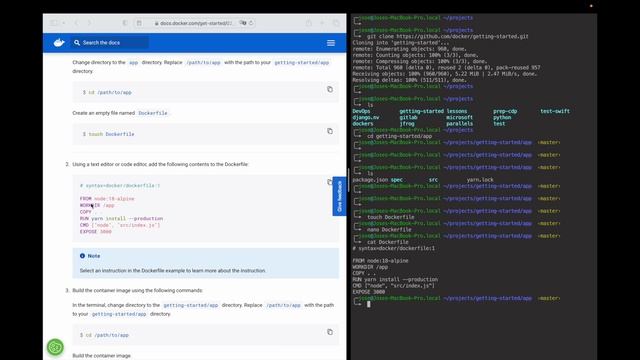640x360 pixels.
Task: Click the WORKDIR instruction in Dockerfile example
Action: (x=90, y=205)
